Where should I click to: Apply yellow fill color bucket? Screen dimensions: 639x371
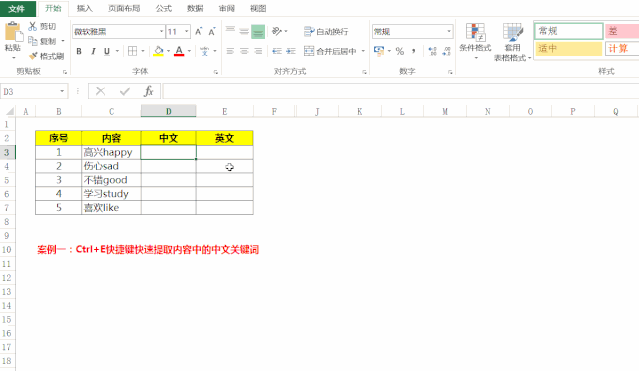coord(159,51)
